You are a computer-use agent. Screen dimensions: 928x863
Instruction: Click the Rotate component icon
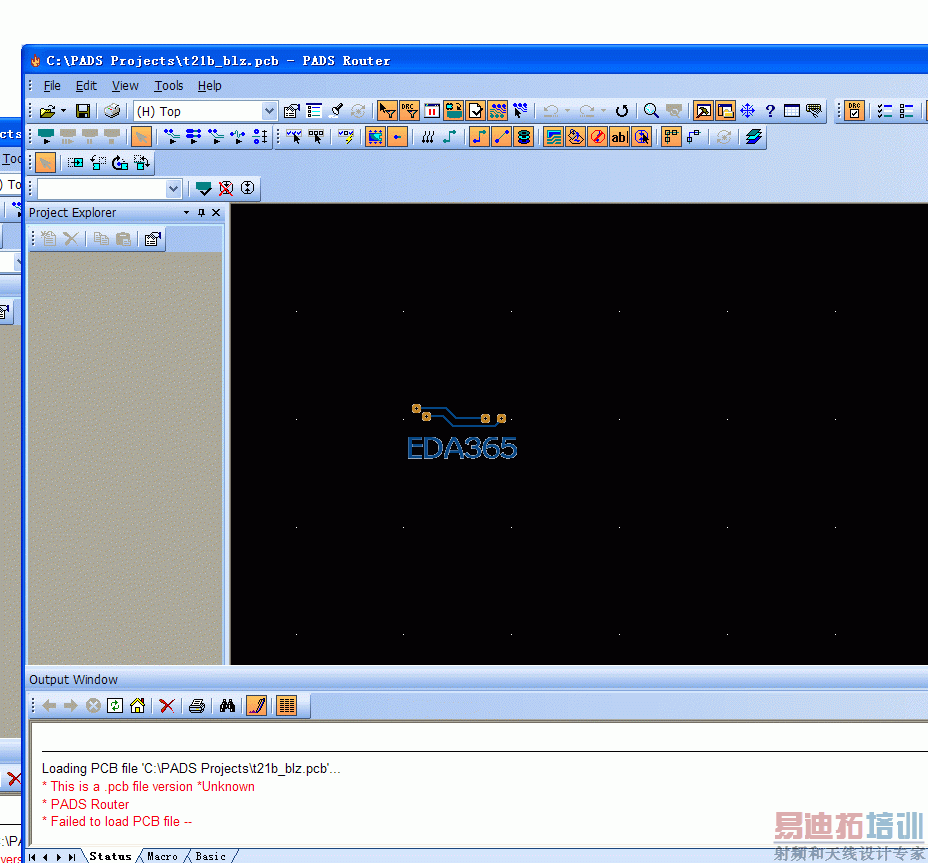(120, 163)
